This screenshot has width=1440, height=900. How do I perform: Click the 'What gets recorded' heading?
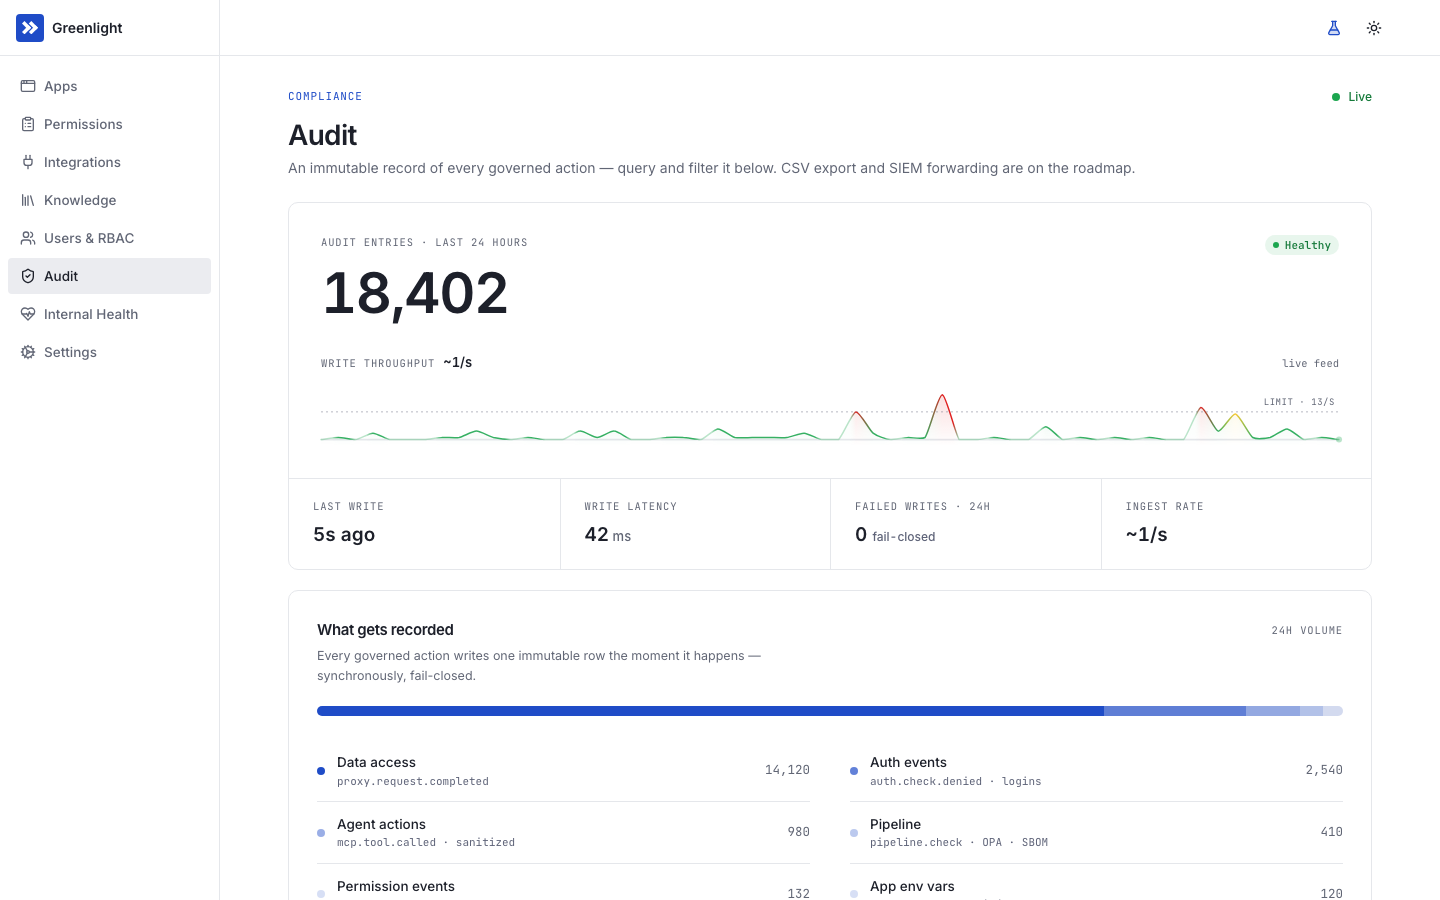385,630
